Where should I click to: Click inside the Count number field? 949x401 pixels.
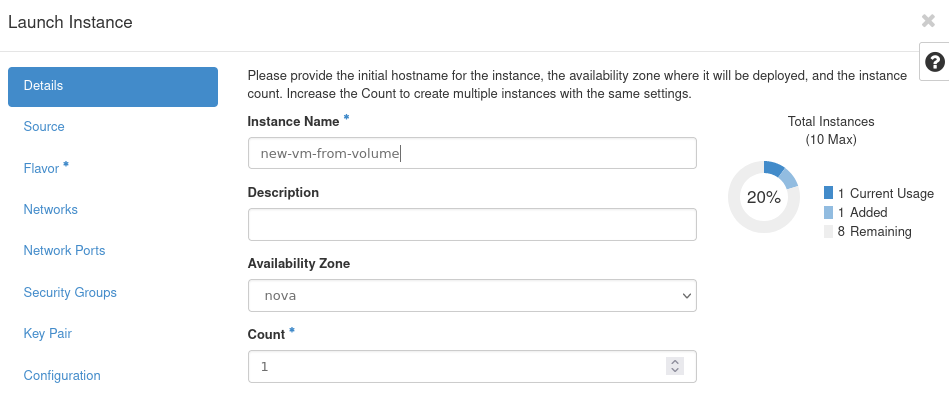click(x=455, y=367)
